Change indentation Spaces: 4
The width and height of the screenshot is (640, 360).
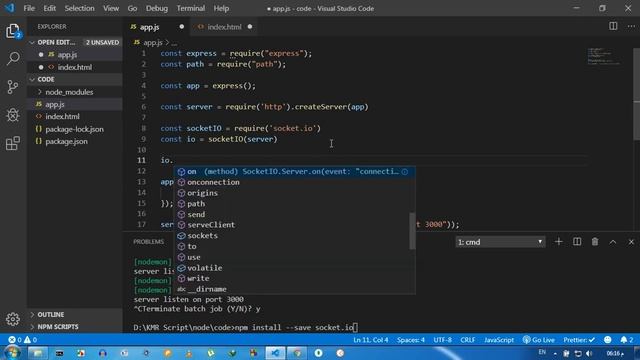tap(411, 340)
